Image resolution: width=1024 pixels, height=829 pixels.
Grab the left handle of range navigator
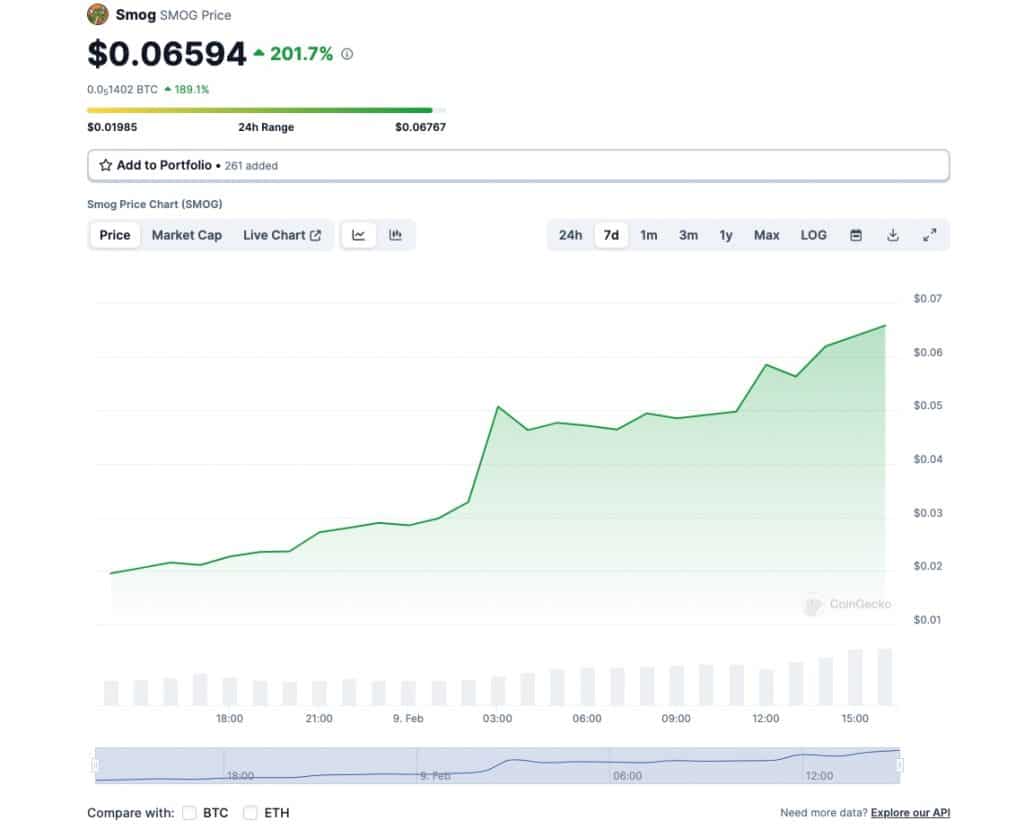tap(95, 765)
